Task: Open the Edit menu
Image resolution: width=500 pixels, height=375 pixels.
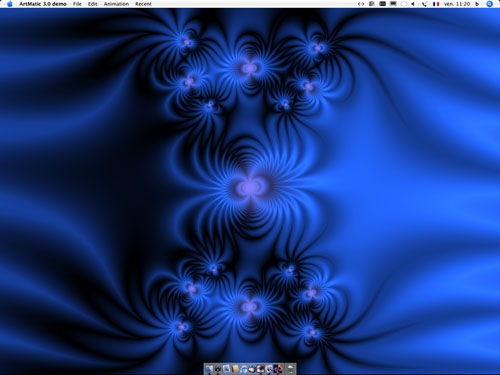Action: 92,4
